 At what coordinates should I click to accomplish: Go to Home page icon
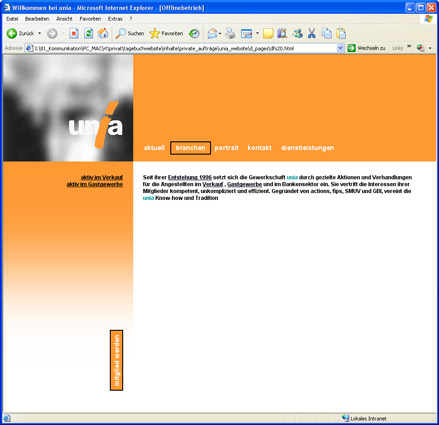pos(103,33)
